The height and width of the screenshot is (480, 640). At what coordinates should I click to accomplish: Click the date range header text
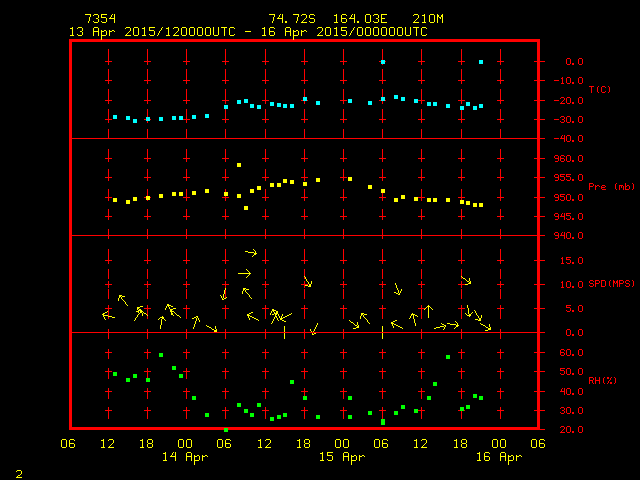[x=247, y=32]
